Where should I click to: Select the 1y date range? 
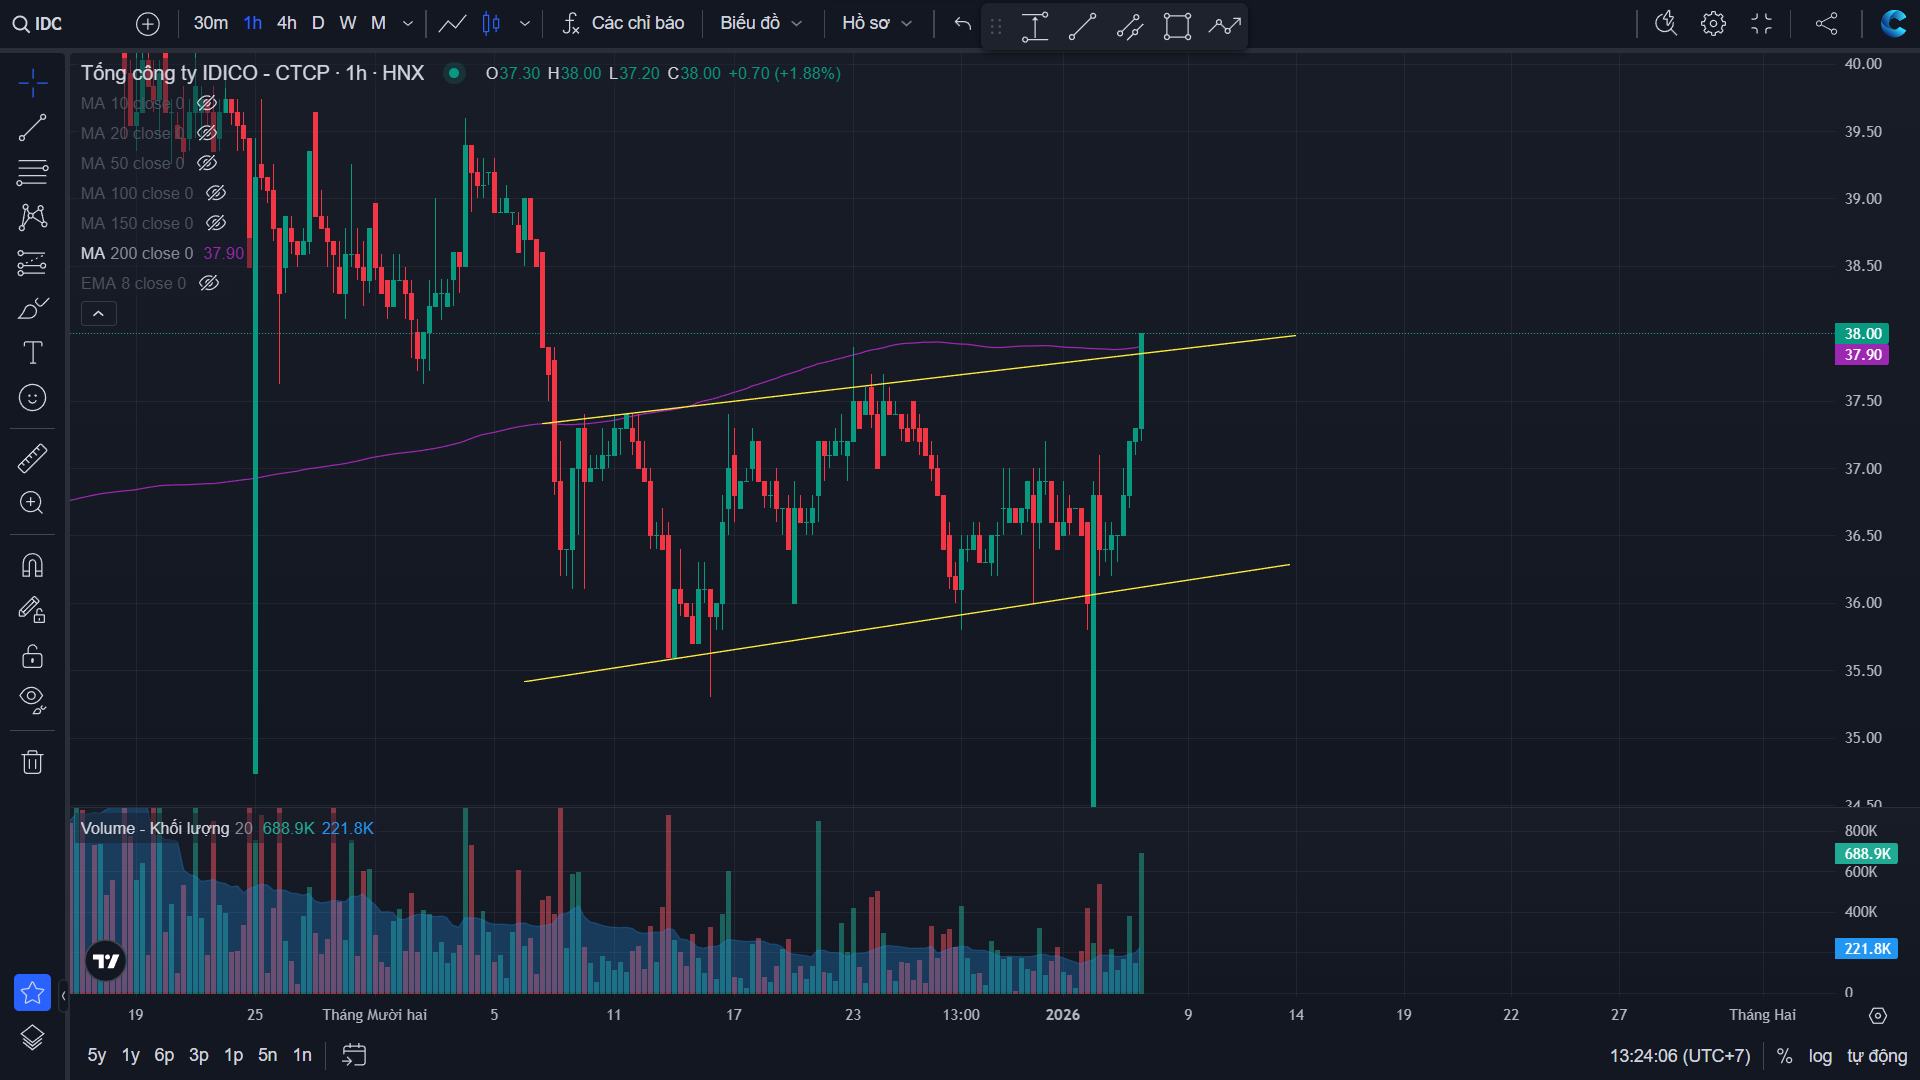[130, 1055]
